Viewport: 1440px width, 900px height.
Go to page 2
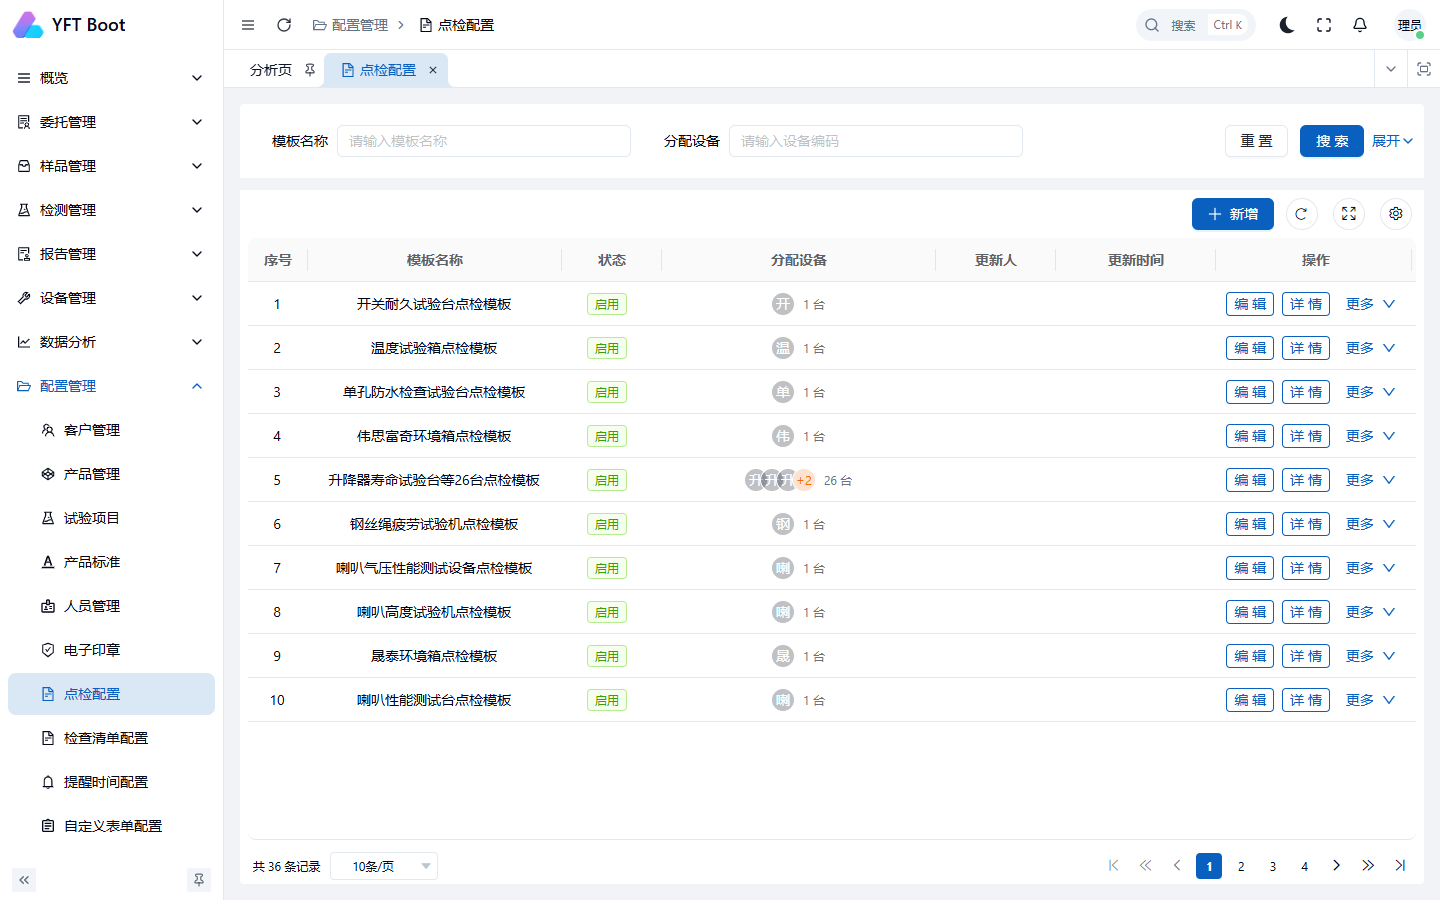pos(1241,866)
